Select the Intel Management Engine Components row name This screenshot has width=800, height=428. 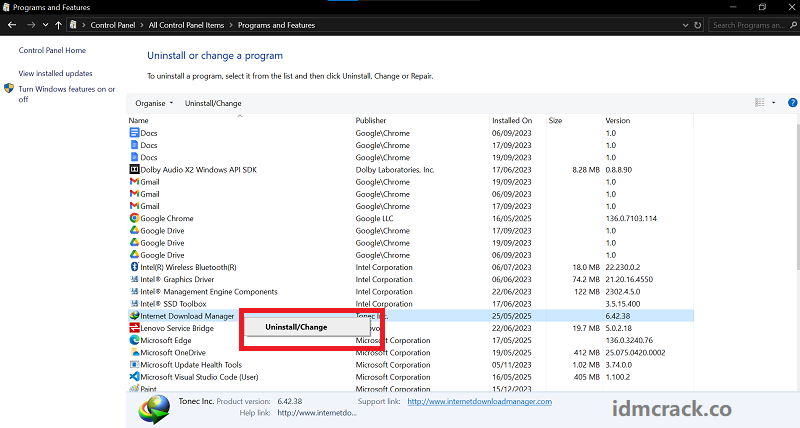click(209, 291)
